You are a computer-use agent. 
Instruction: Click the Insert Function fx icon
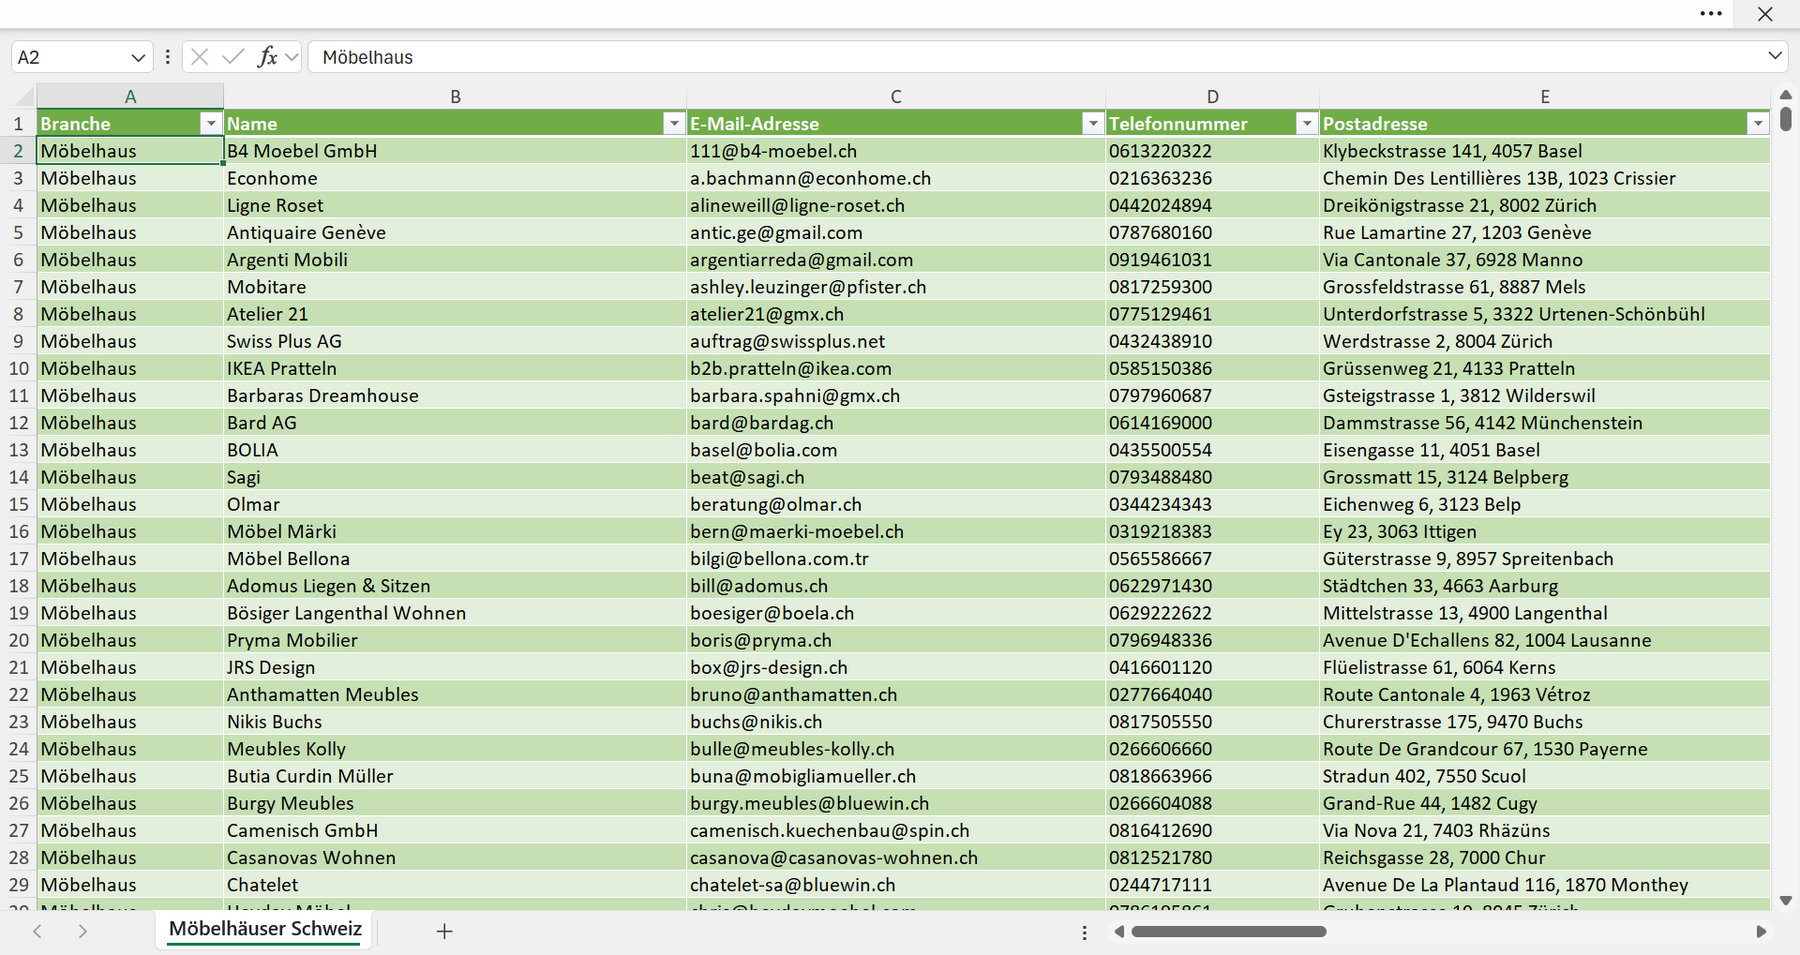tap(267, 57)
